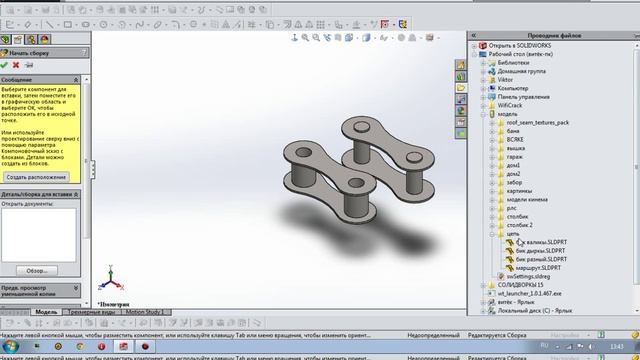Click the help question mark in Начать сборку header
This screenshot has height=360, width=640.
coord(84,53)
